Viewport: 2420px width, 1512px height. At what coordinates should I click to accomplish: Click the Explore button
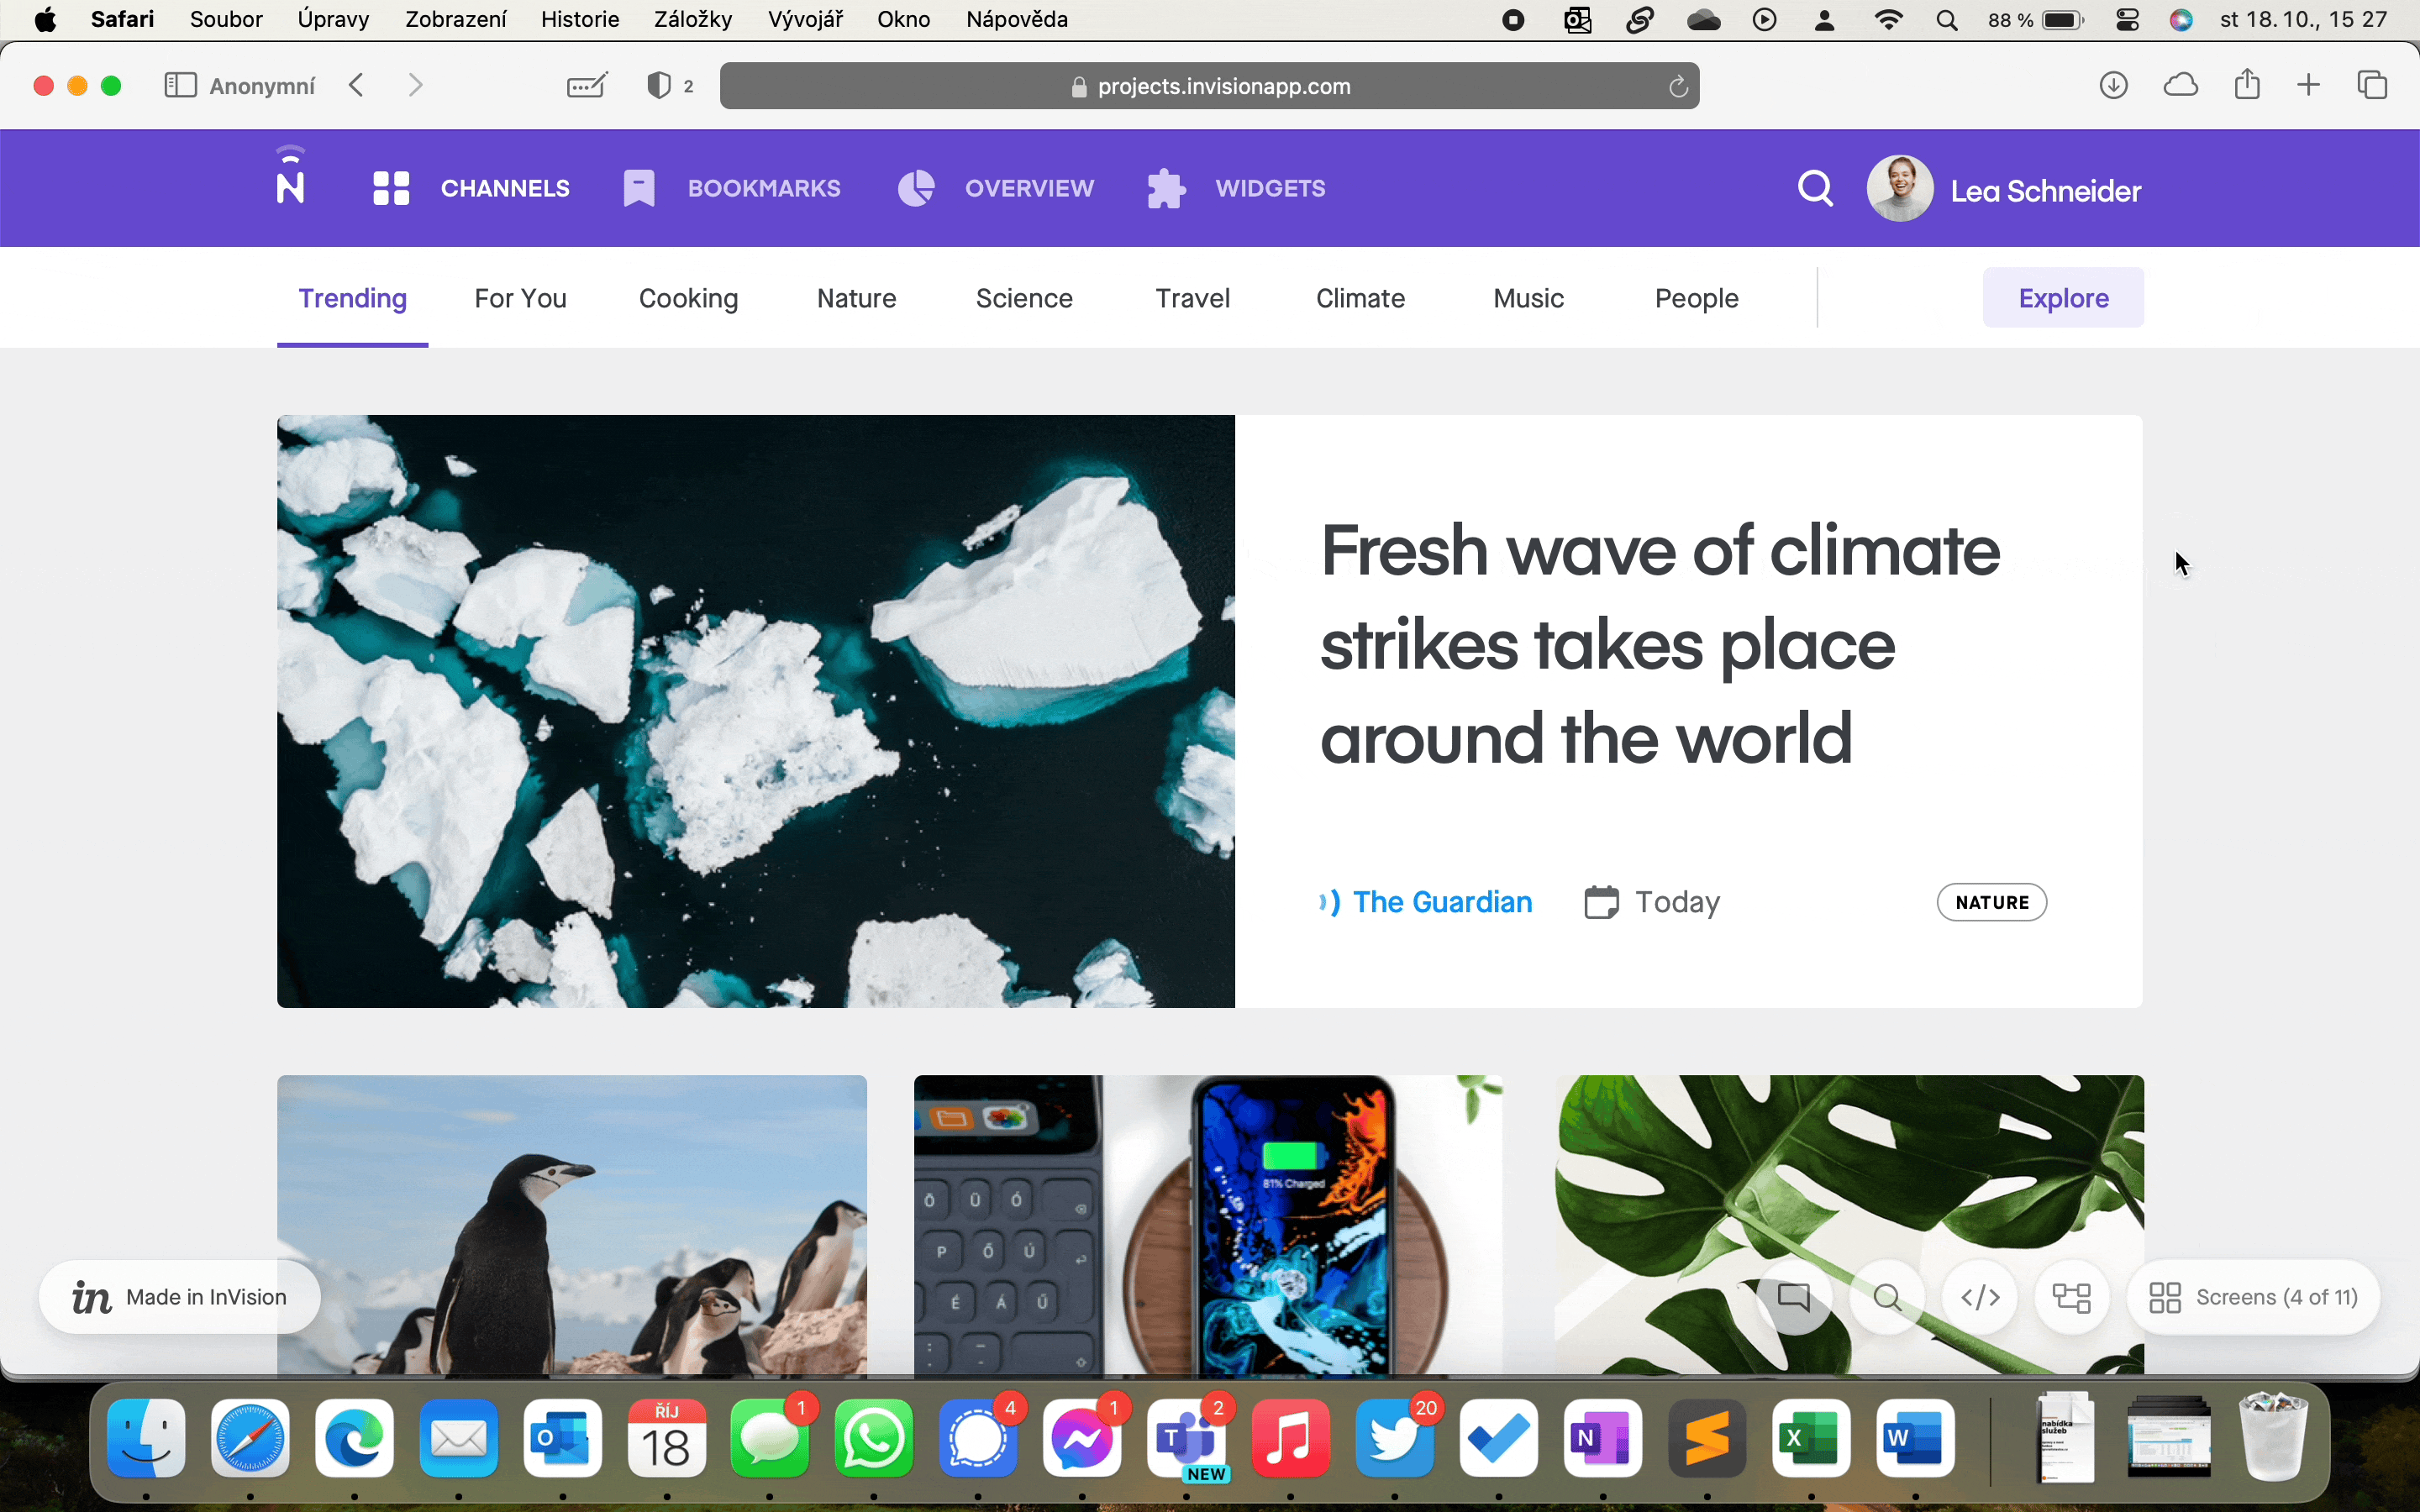click(2063, 298)
